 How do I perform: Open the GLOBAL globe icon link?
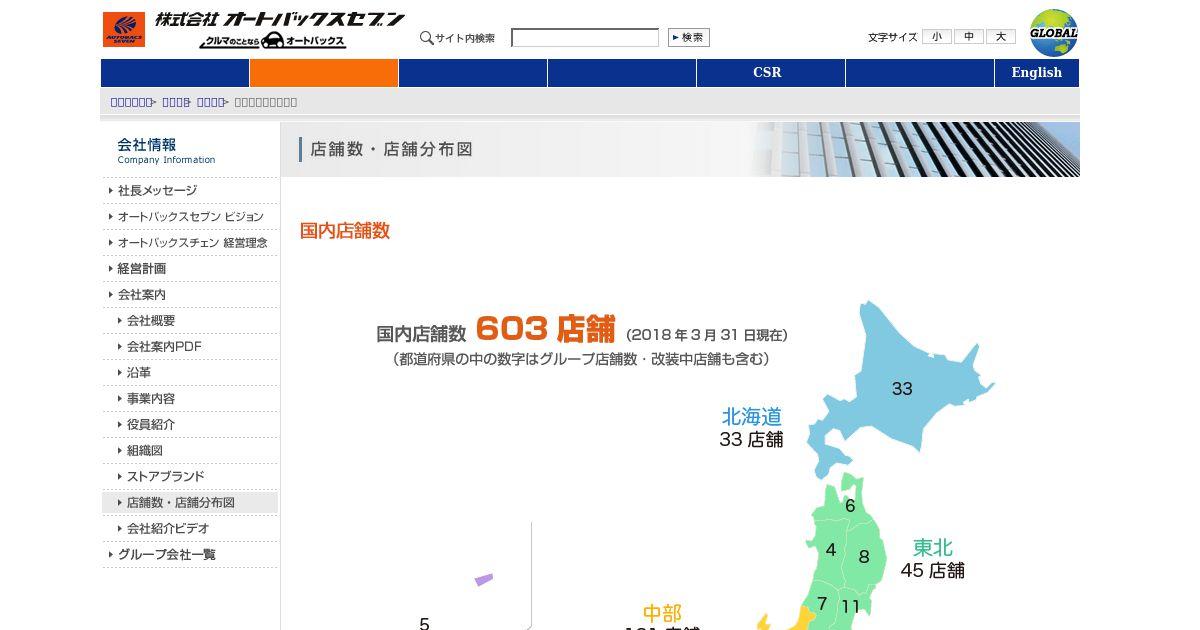1054,33
